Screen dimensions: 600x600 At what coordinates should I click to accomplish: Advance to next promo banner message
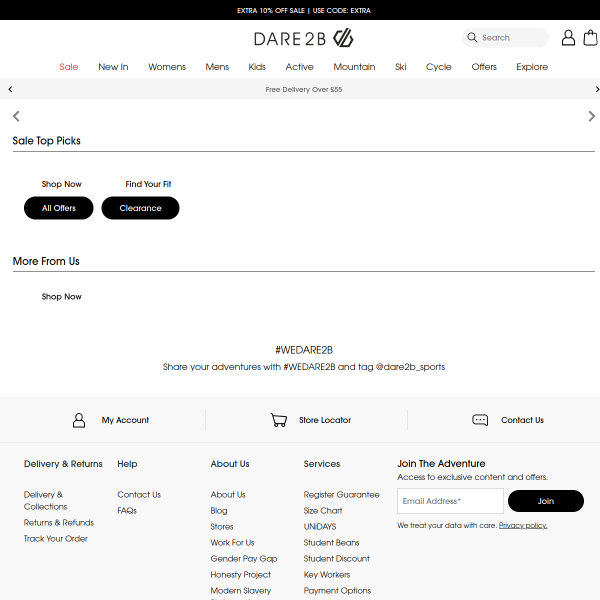[x=590, y=89]
